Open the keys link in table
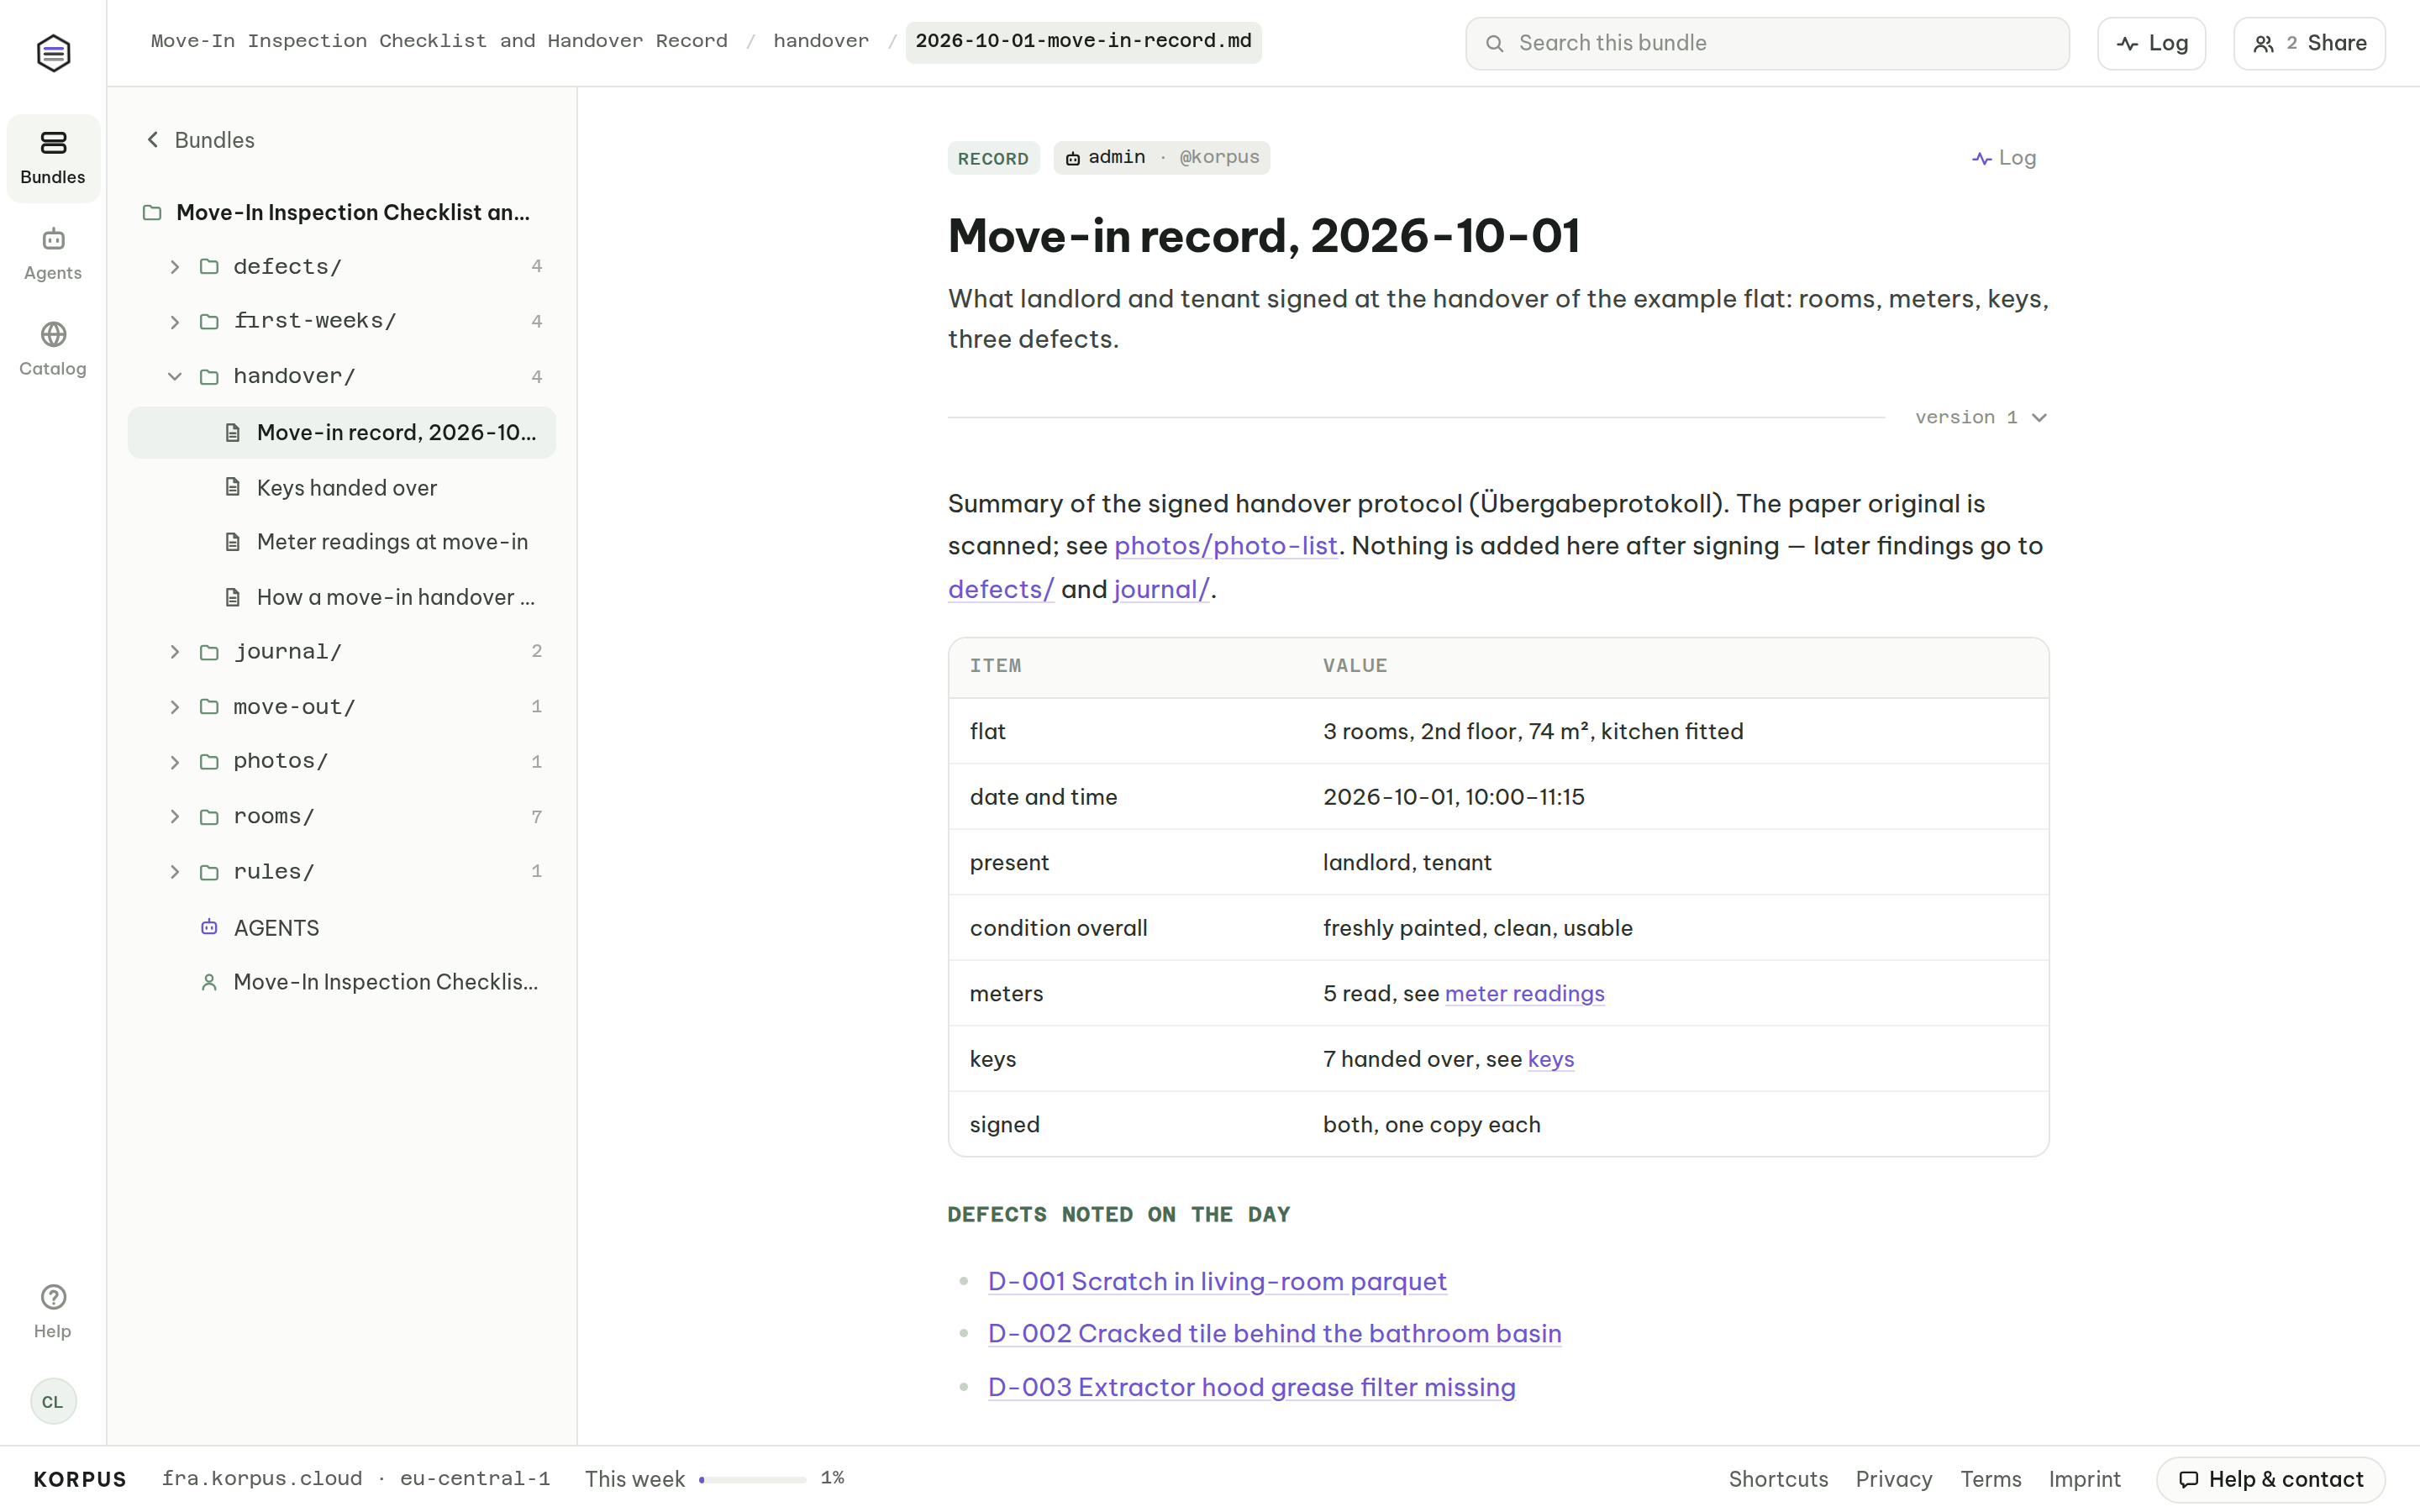 coord(1551,1059)
